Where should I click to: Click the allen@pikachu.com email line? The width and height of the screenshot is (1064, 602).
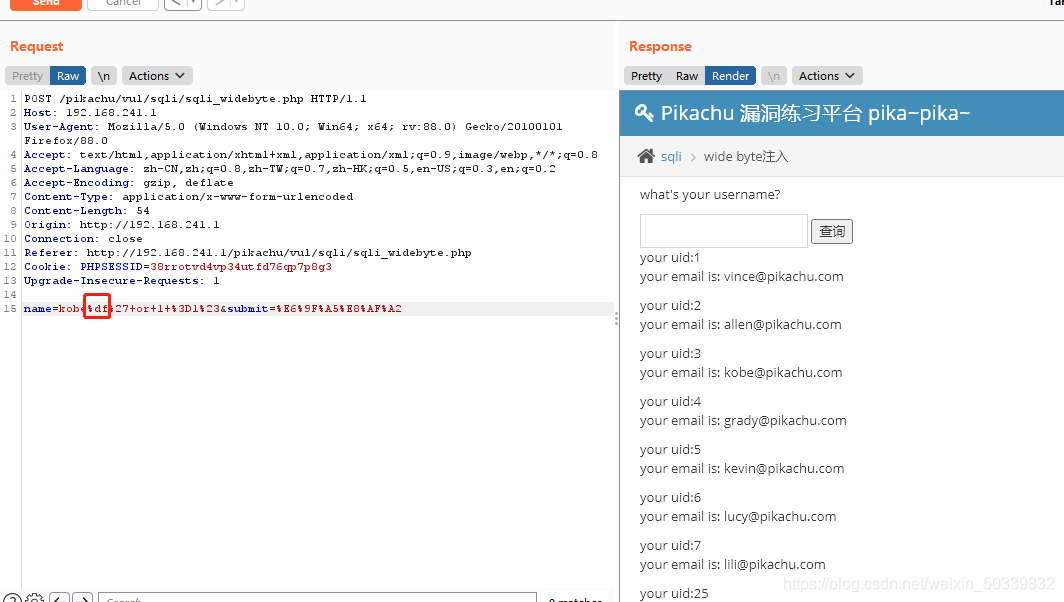coord(740,325)
